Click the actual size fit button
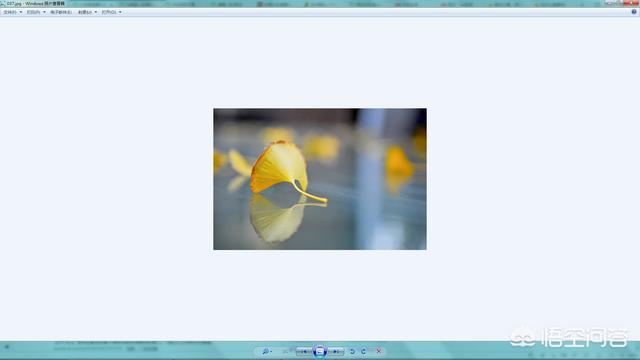 tap(285, 351)
